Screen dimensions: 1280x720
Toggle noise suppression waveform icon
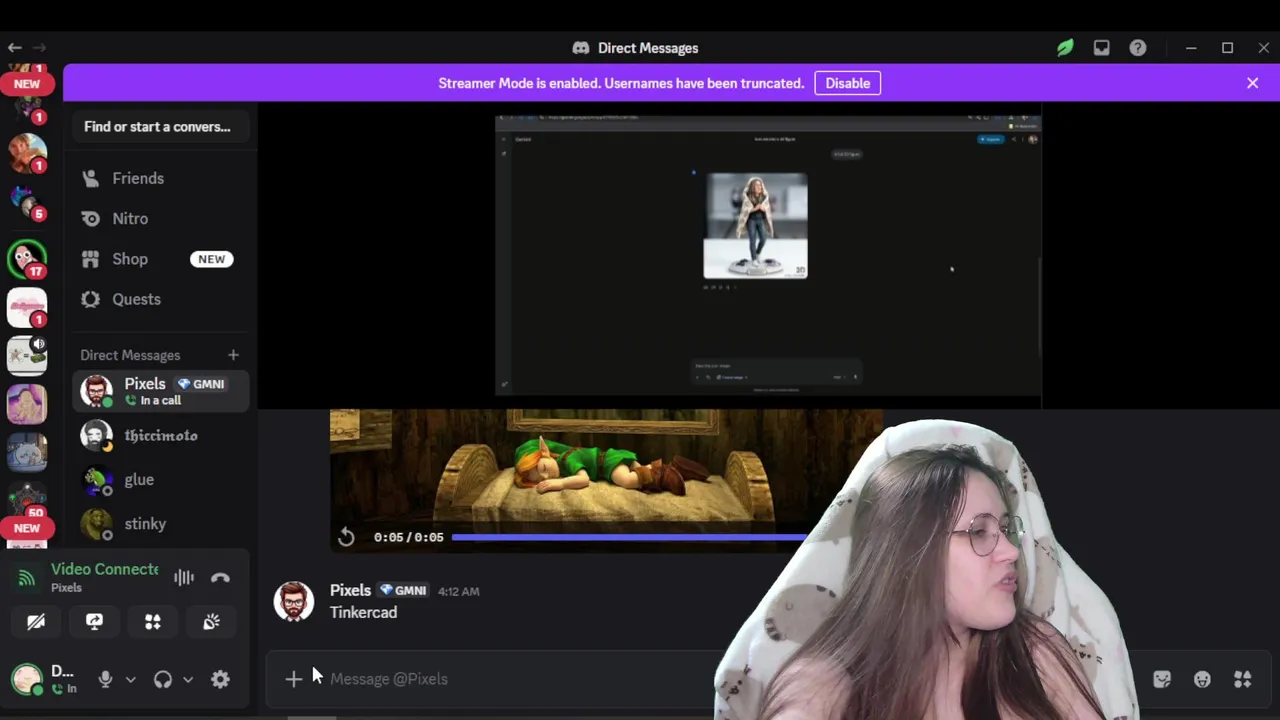click(184, 577)
